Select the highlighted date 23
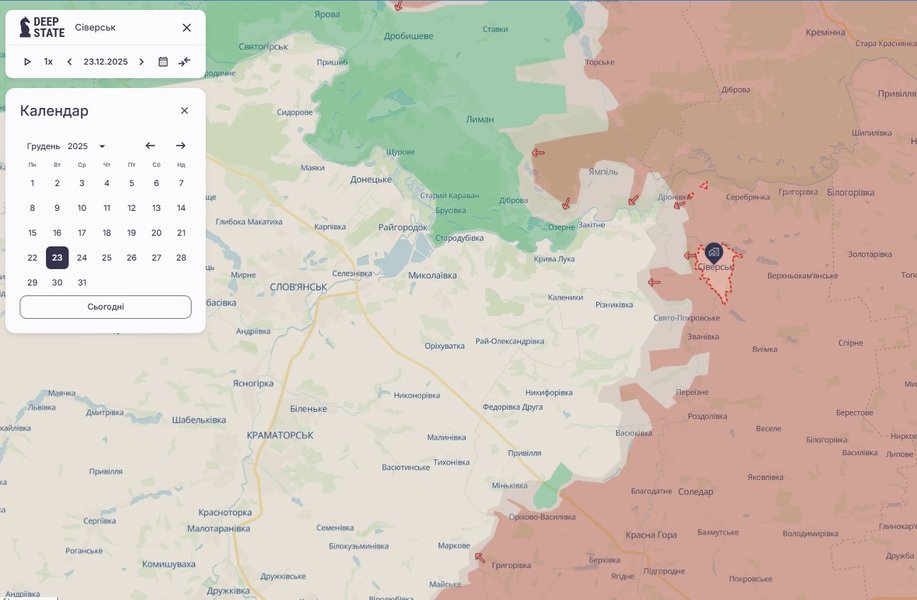The width and height of the screenshot is (917, 600). point(57,258)
